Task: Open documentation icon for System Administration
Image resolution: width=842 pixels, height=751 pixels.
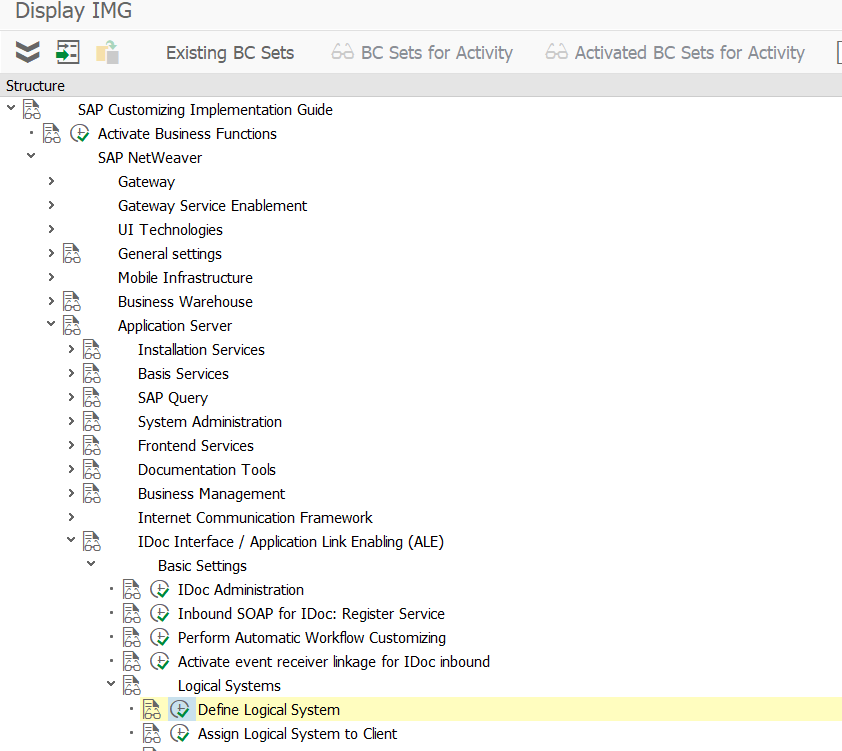Action: pyautogui.click(x=91, y=421)
